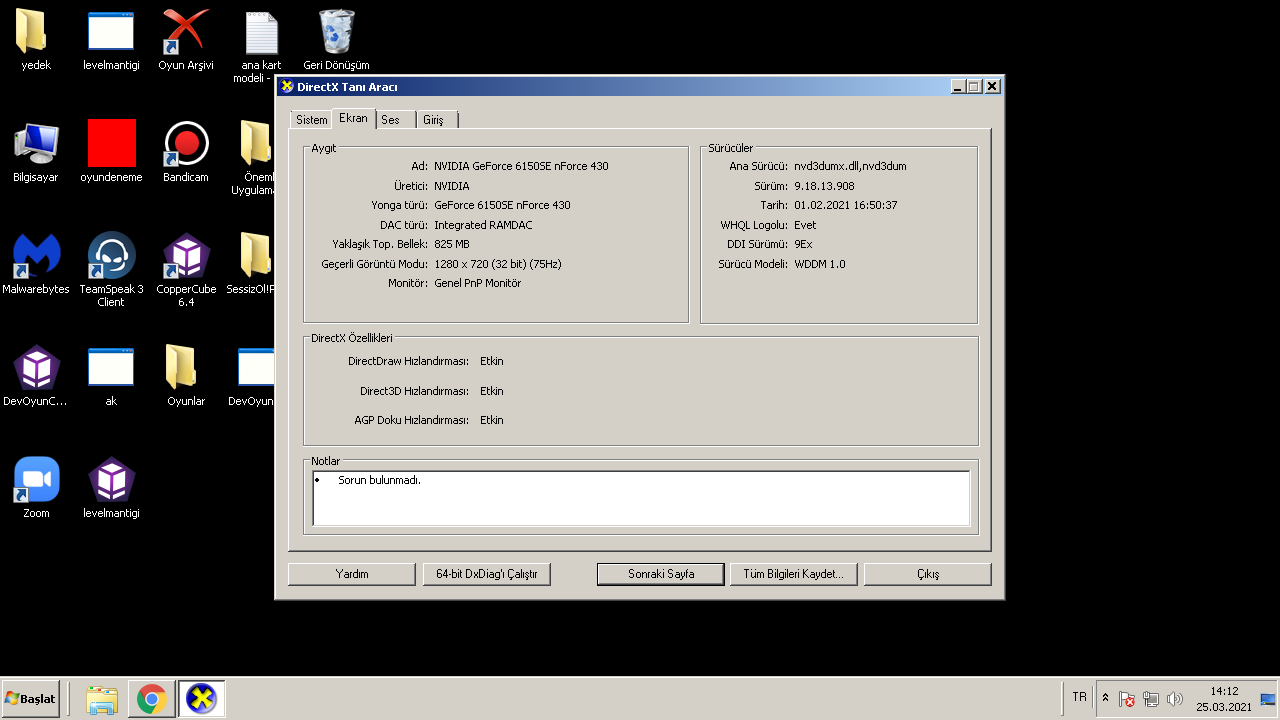
Task: Select the Ekran tab
Action: 353,118
